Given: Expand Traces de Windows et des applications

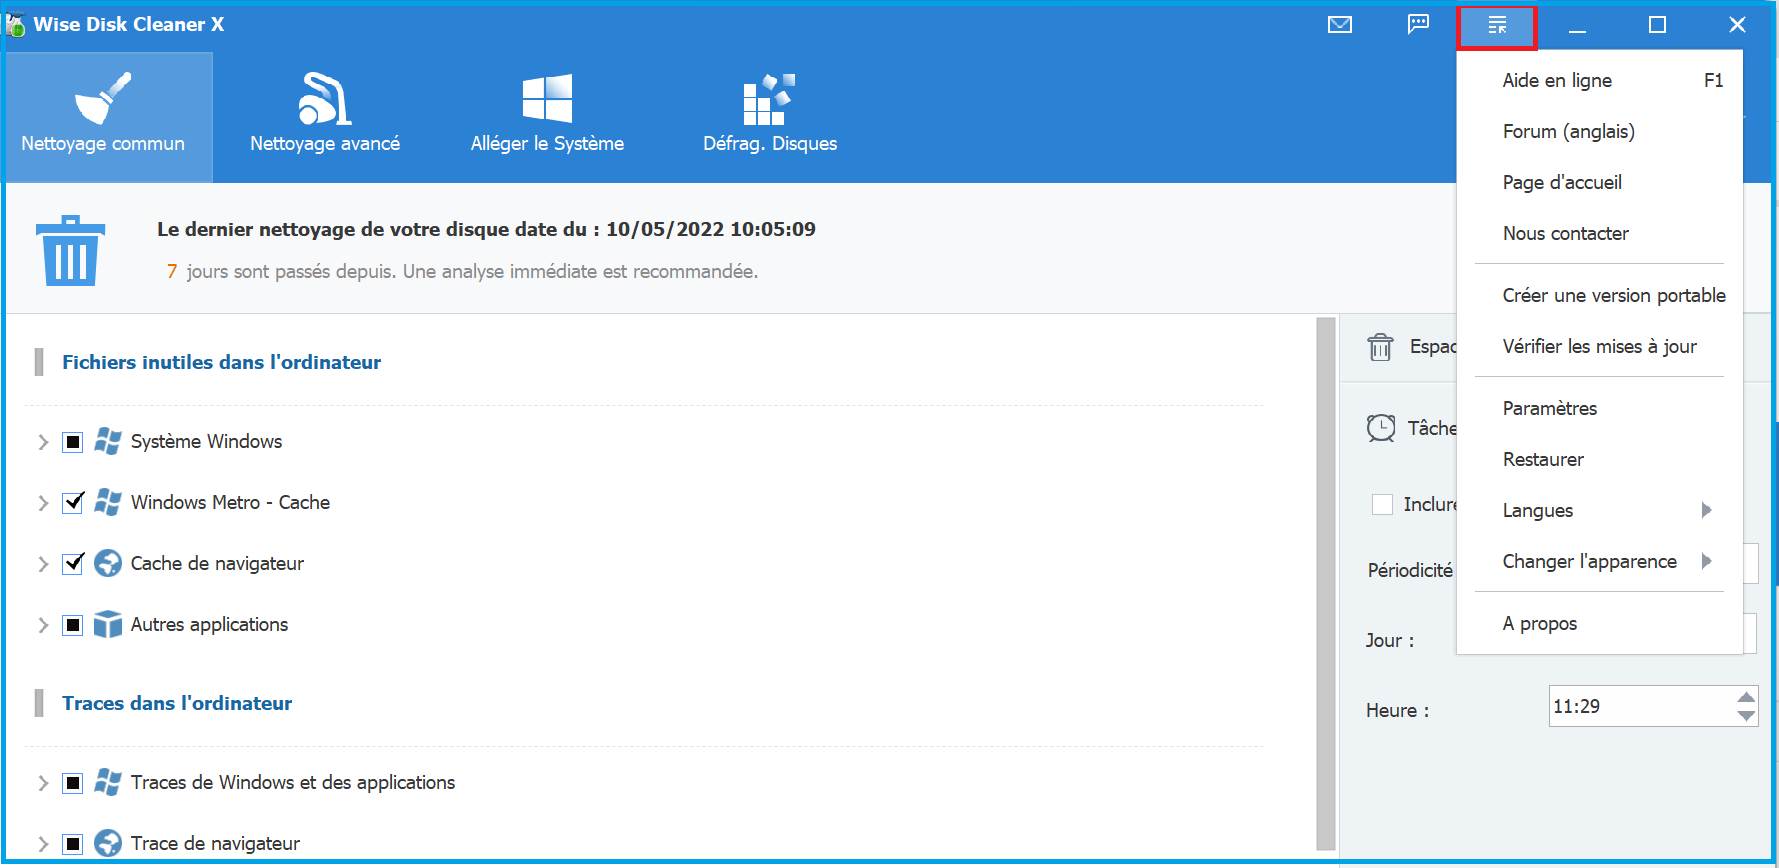Looking at the screenshot, I should click(43, 783).
